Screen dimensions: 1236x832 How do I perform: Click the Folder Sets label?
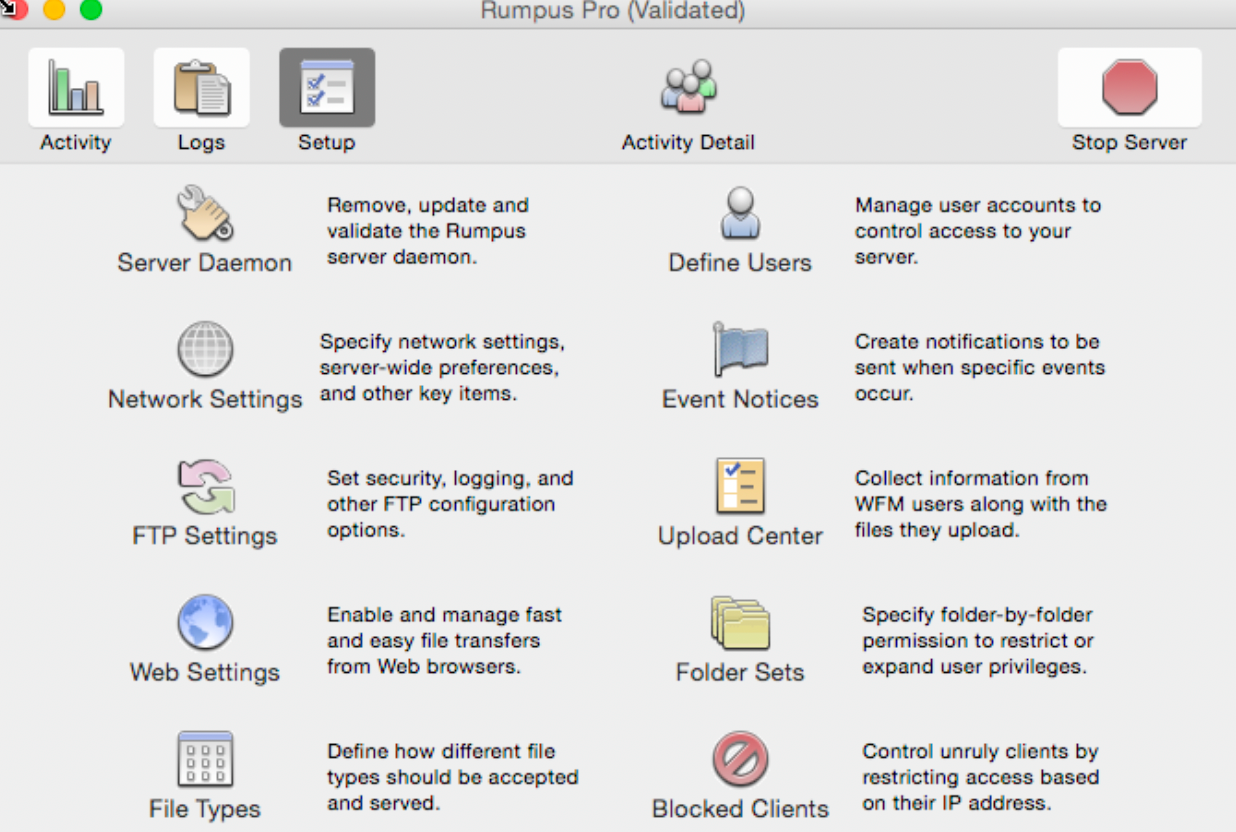tap(740, 672)
